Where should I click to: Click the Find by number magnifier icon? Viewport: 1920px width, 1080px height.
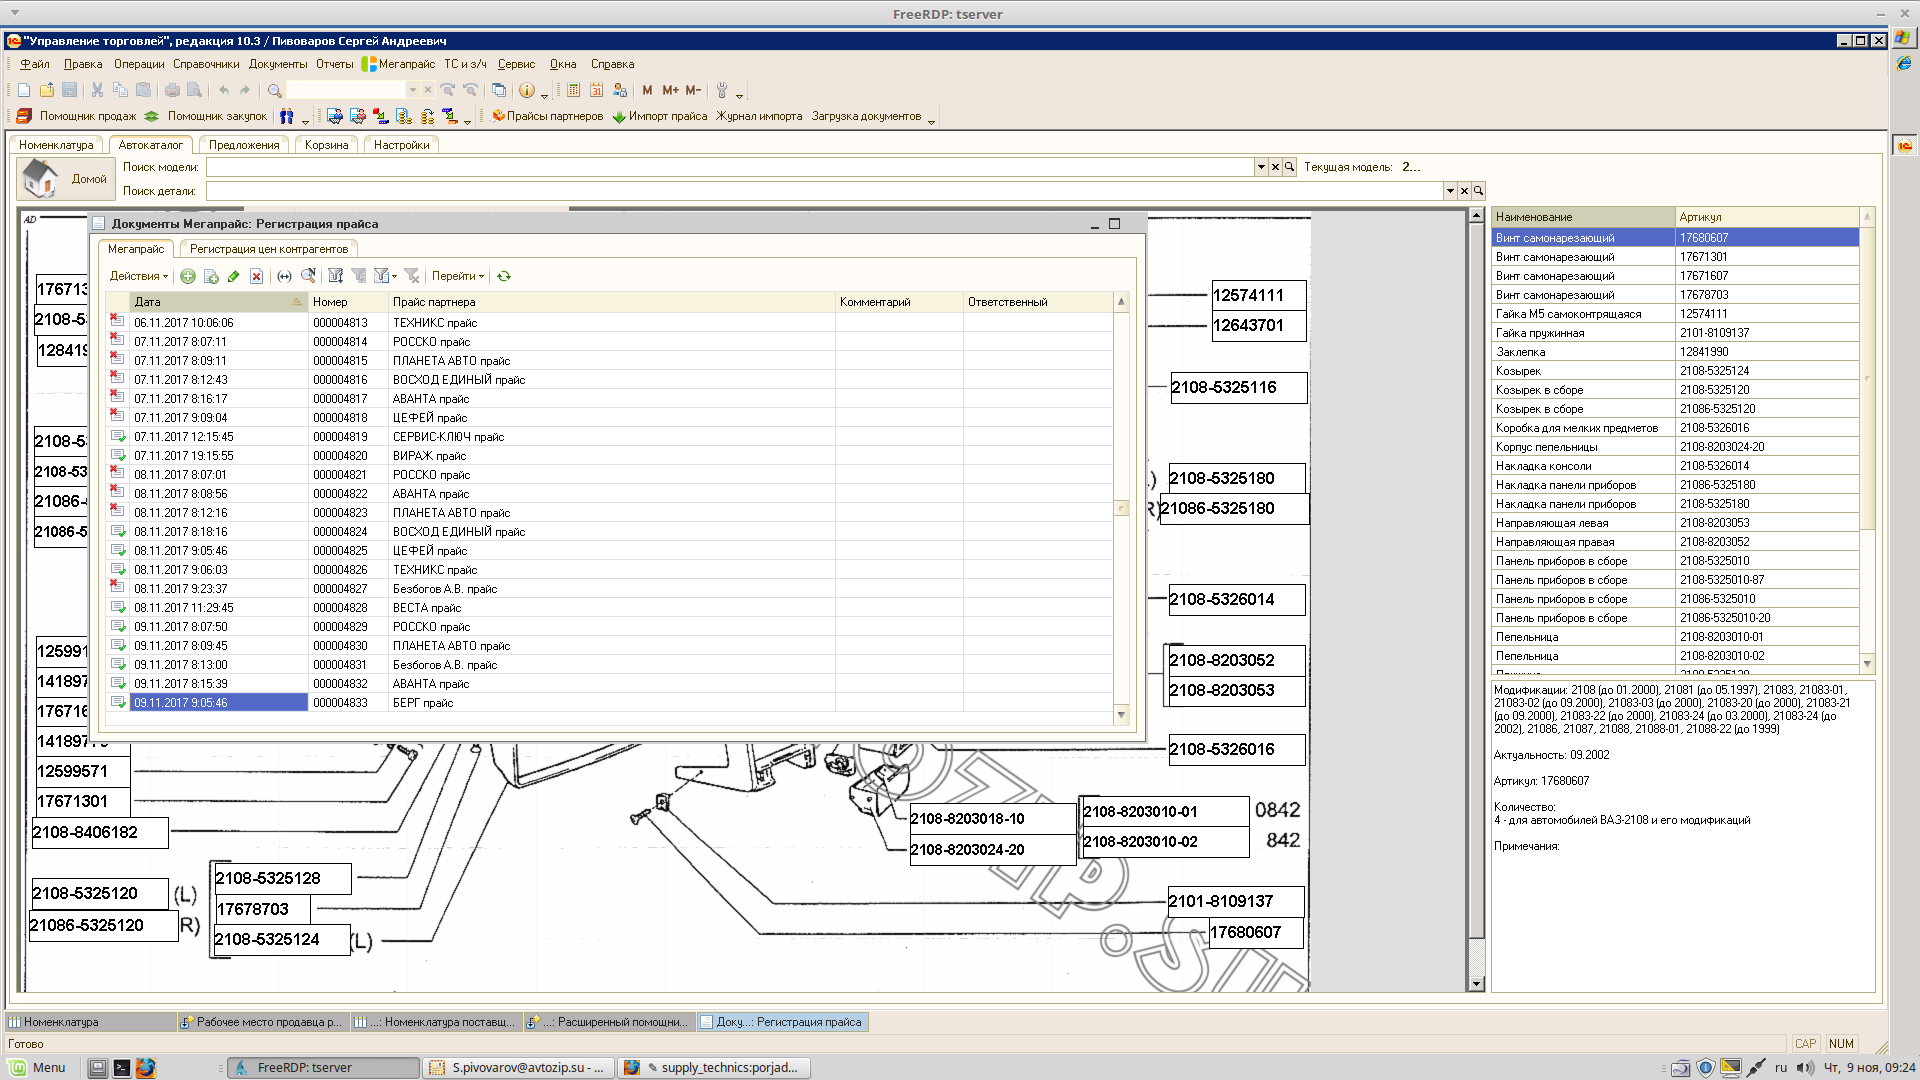(308, 276)
